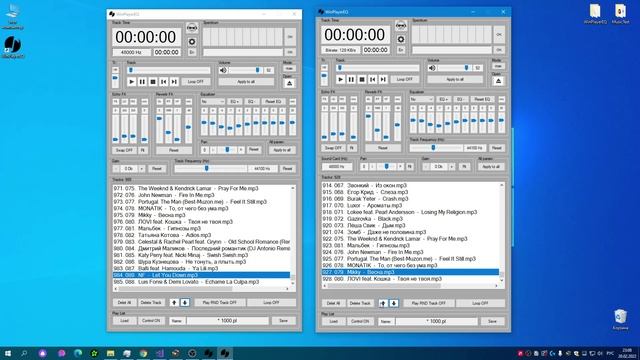This screenshot has height=360, width=640.
Task: Skip to previous track in left window
Action: coord(163,82)
